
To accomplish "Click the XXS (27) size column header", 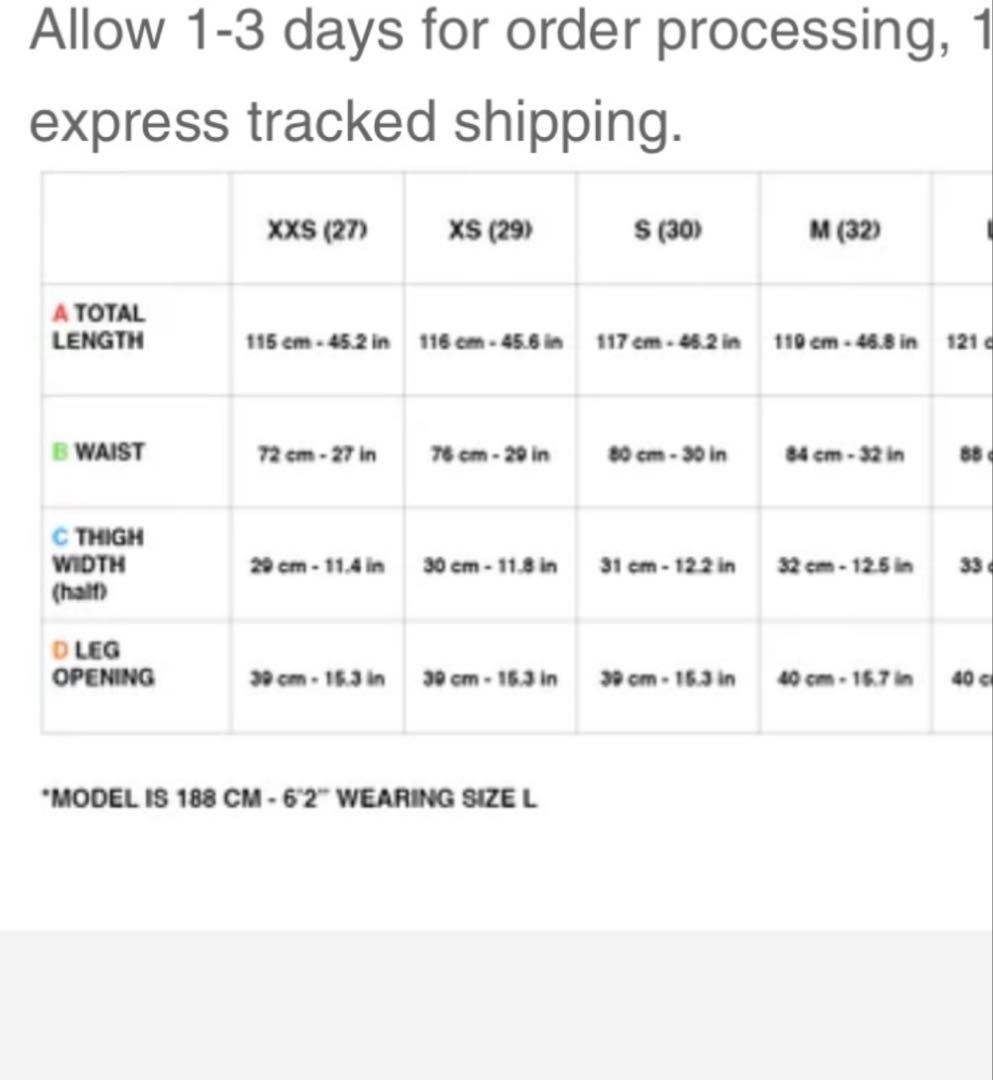I will pyautogui.click(x=318, y=231).
